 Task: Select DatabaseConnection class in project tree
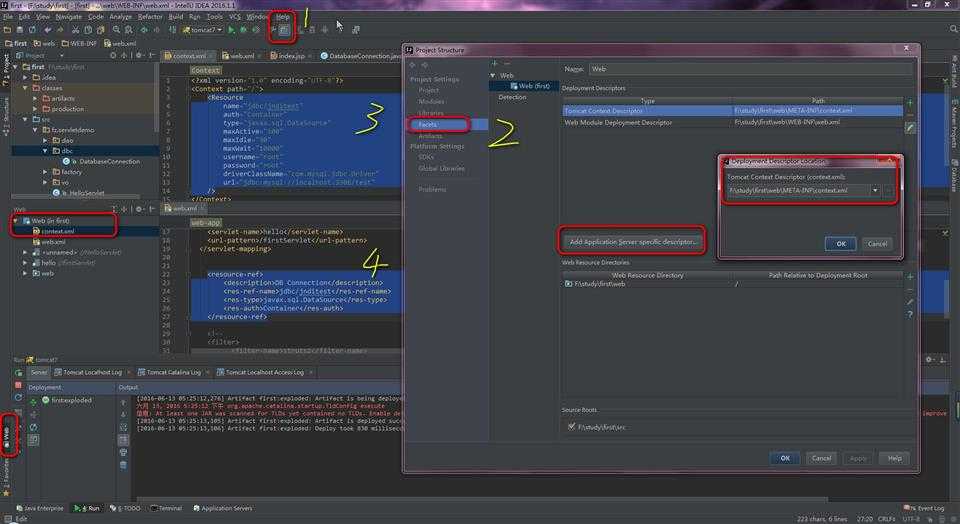[x=110, y=162]
